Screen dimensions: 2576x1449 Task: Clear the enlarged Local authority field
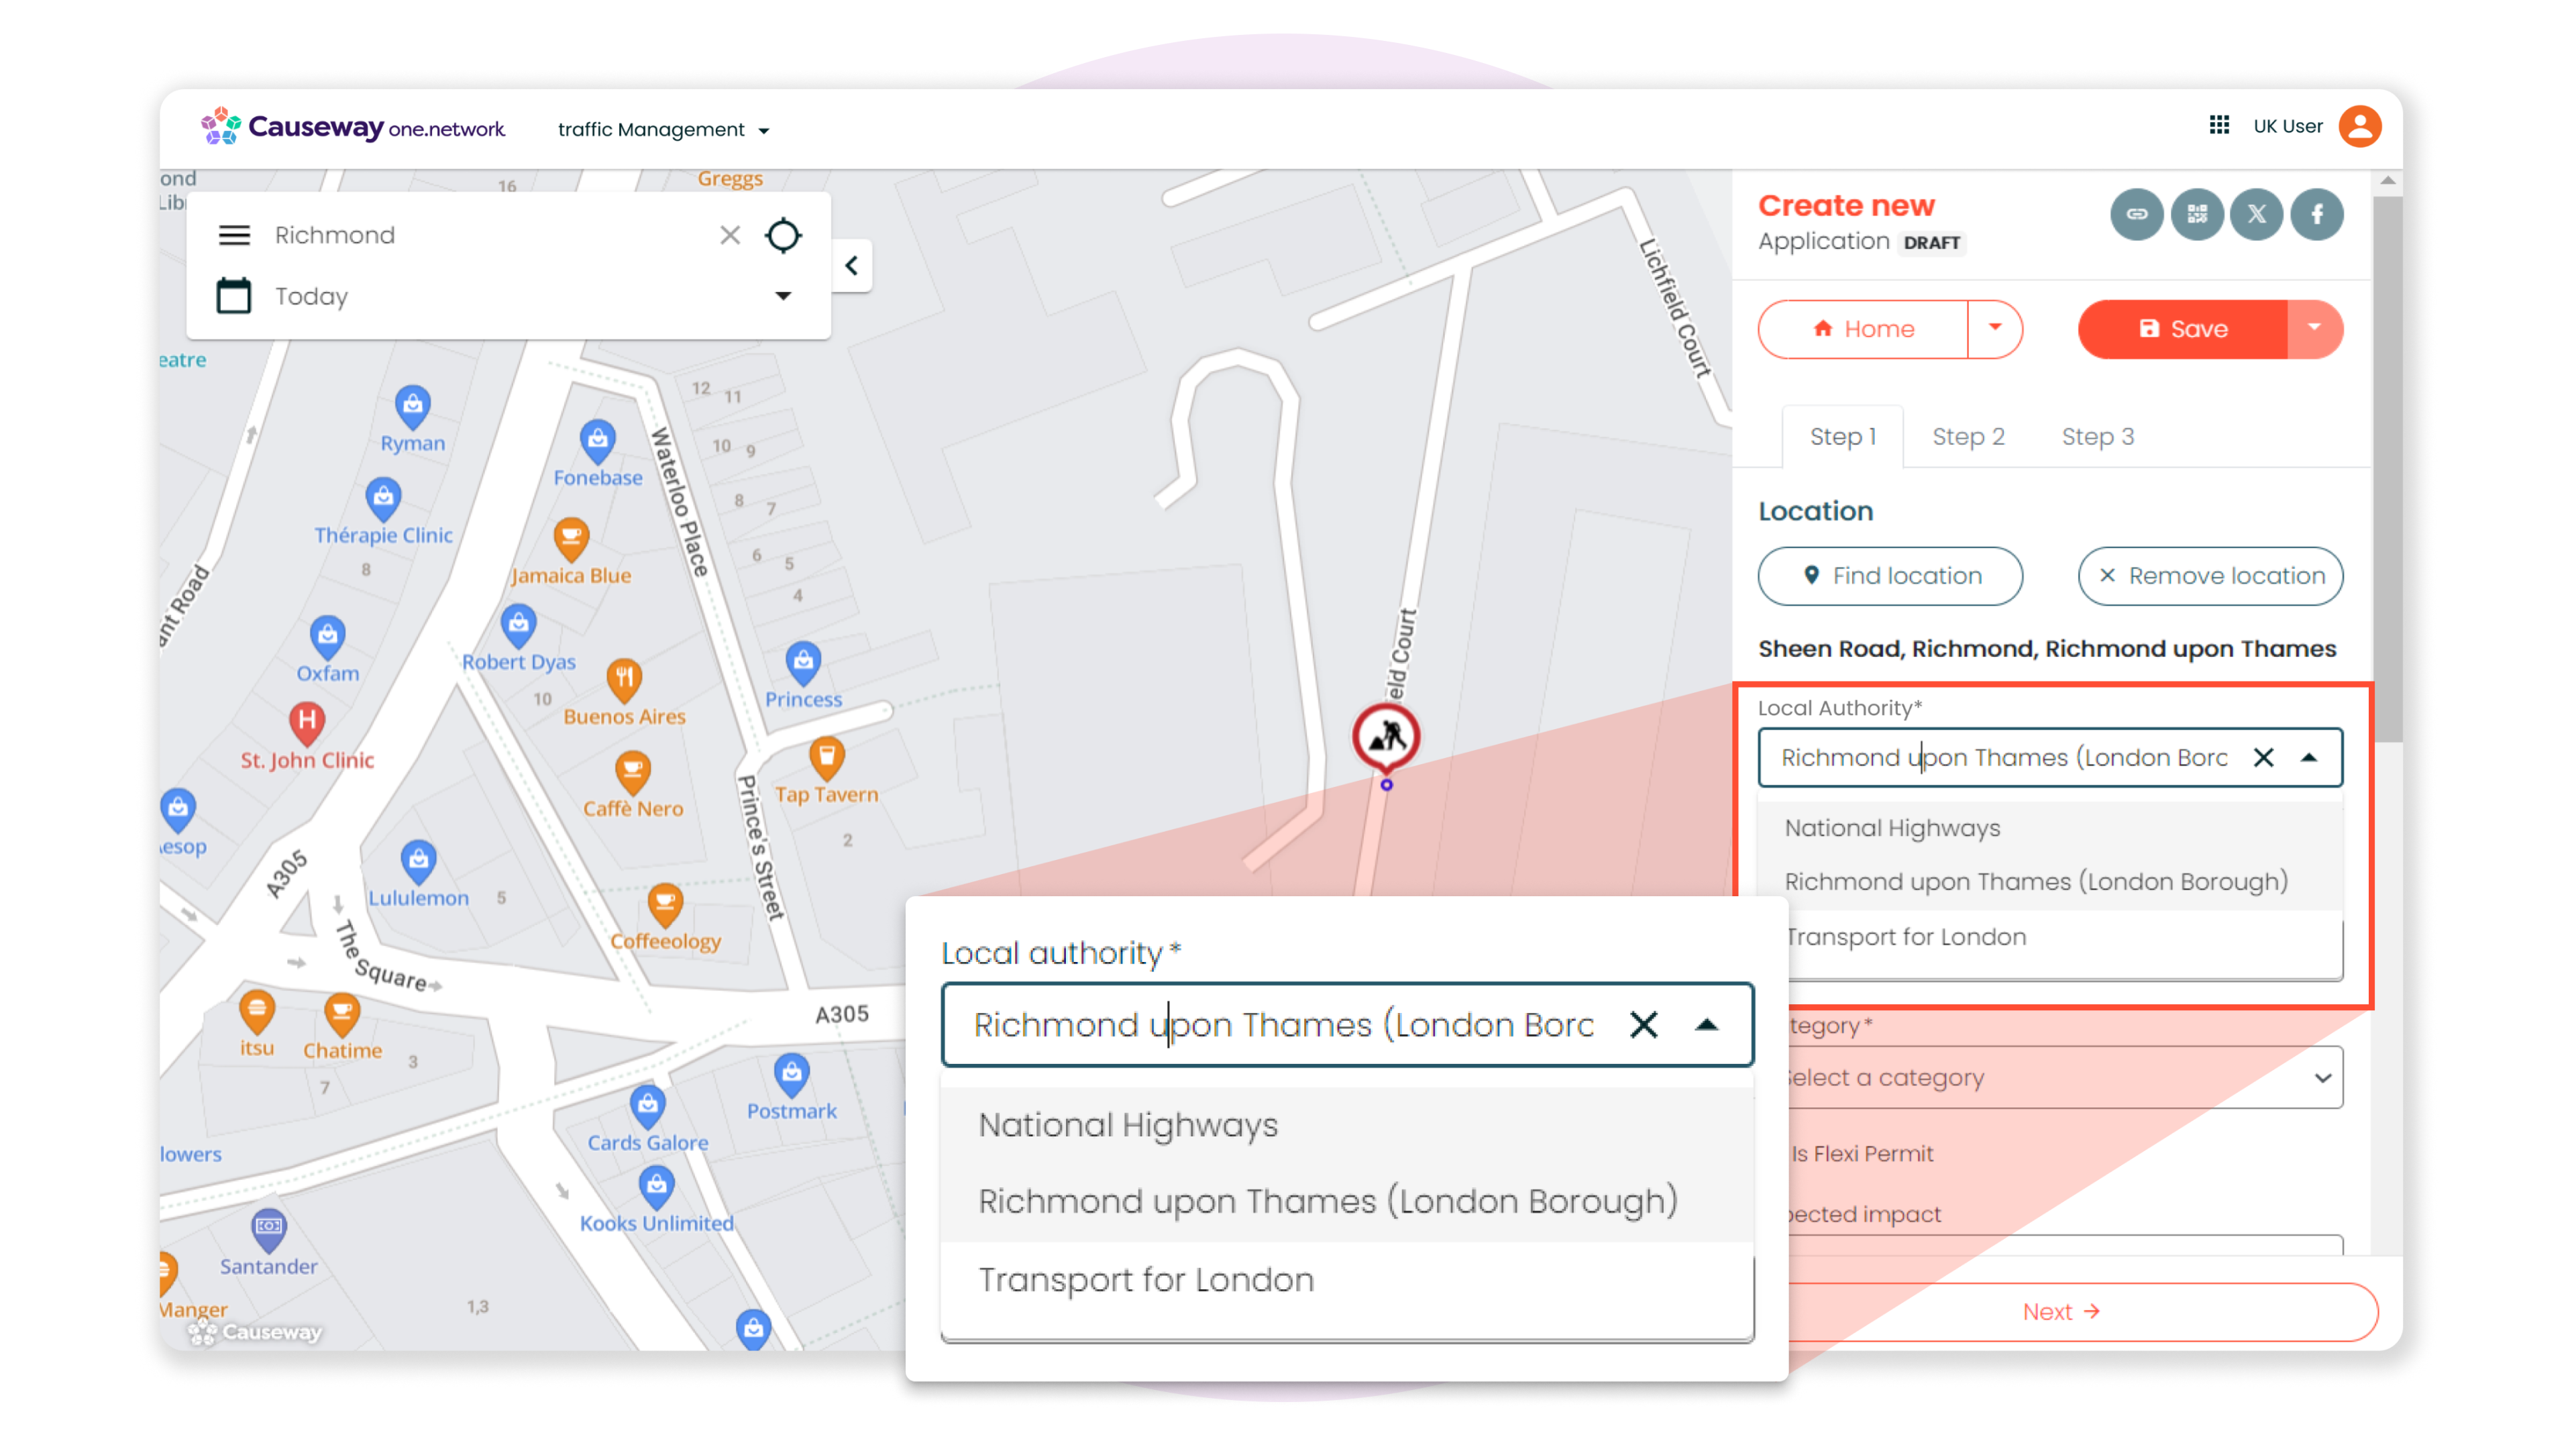[x=1644, y=1025]
